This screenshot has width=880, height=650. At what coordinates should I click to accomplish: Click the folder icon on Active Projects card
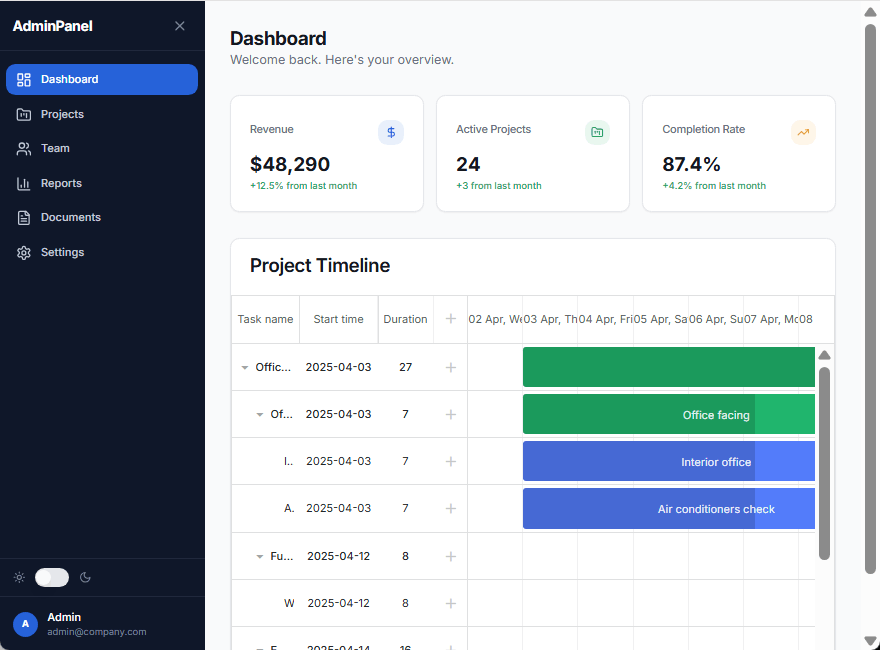pyautogui.click(x=597, y=132)
